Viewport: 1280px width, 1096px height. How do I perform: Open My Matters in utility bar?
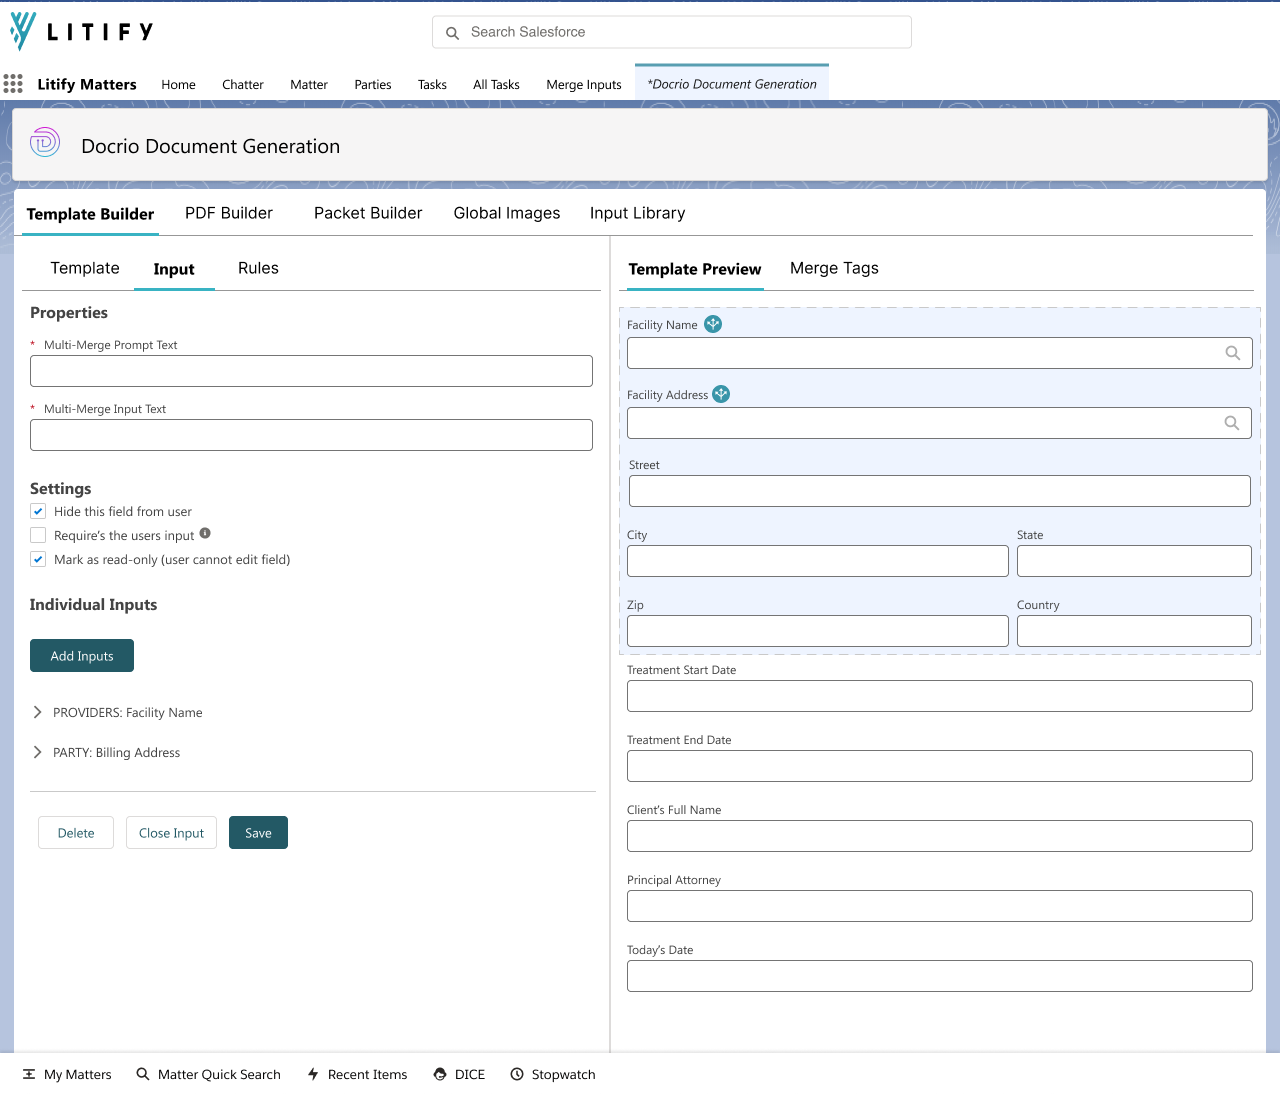67,1074
